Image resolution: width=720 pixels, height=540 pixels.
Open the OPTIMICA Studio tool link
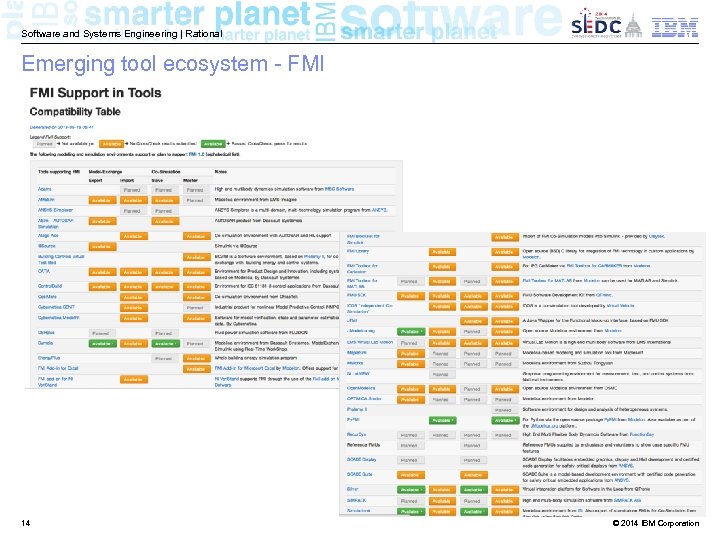(364, 399)
